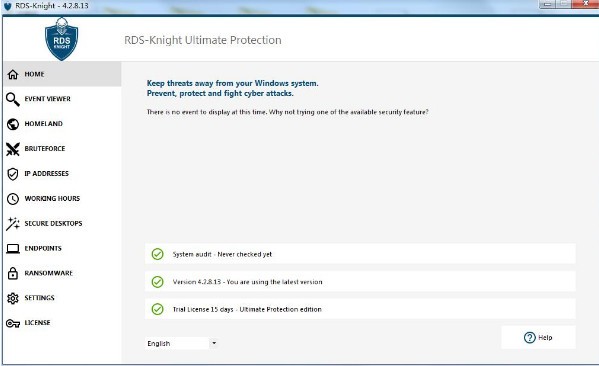Click the Help button
The image size is (599, 366).
(x=538, y=337)
